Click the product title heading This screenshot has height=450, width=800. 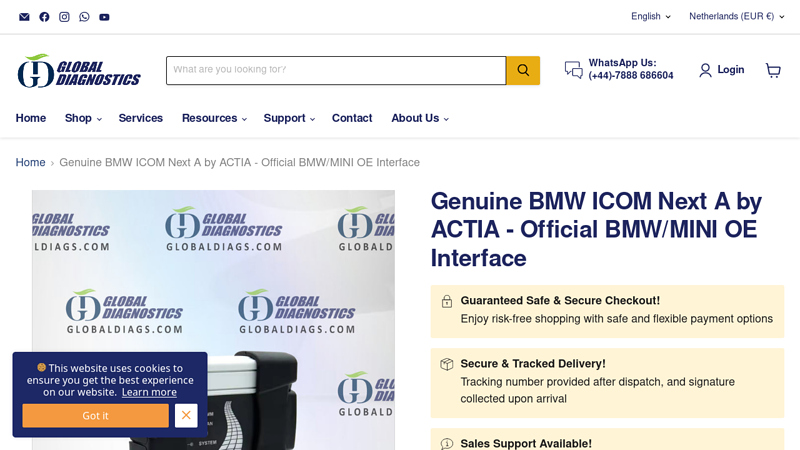coord(596,230)
